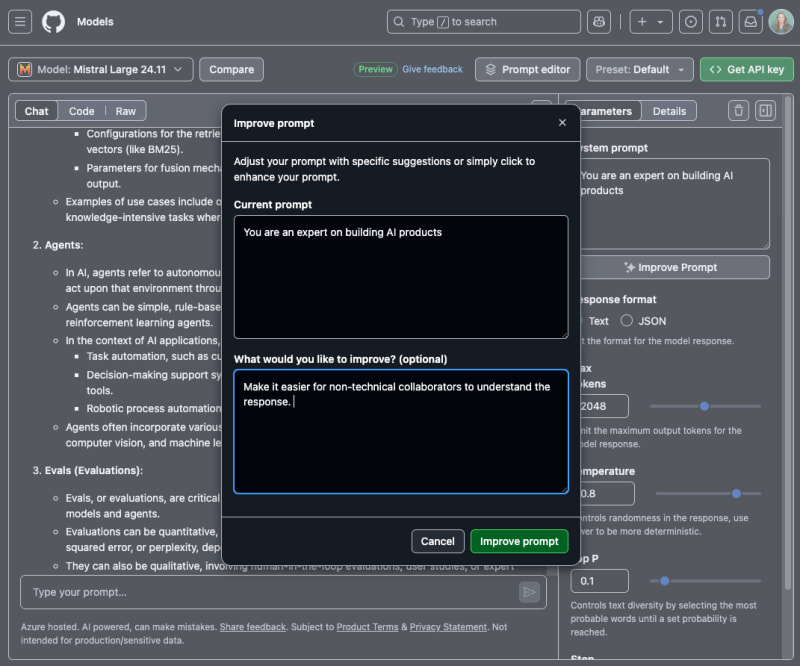800x666 pixels.
Task: Open Copilot from the header icon
Action: pyautogui.click(x=598, y=22)
